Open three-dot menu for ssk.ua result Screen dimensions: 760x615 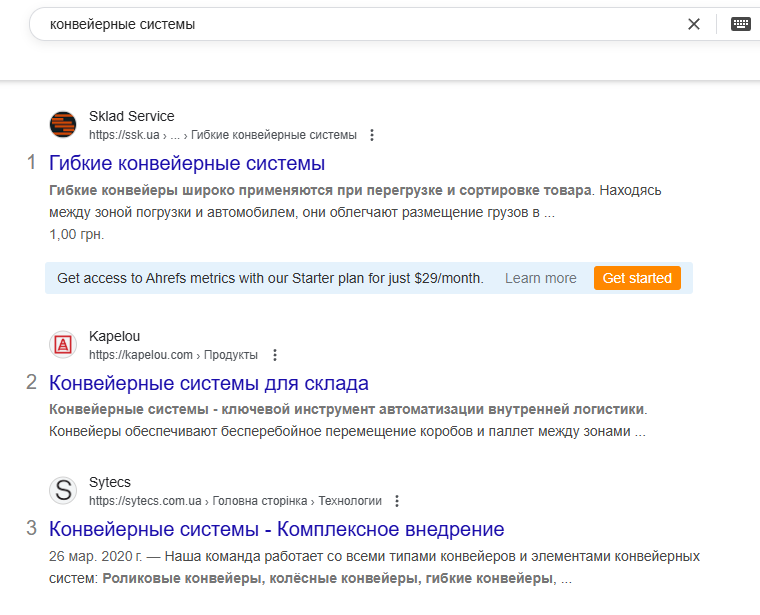372,135
